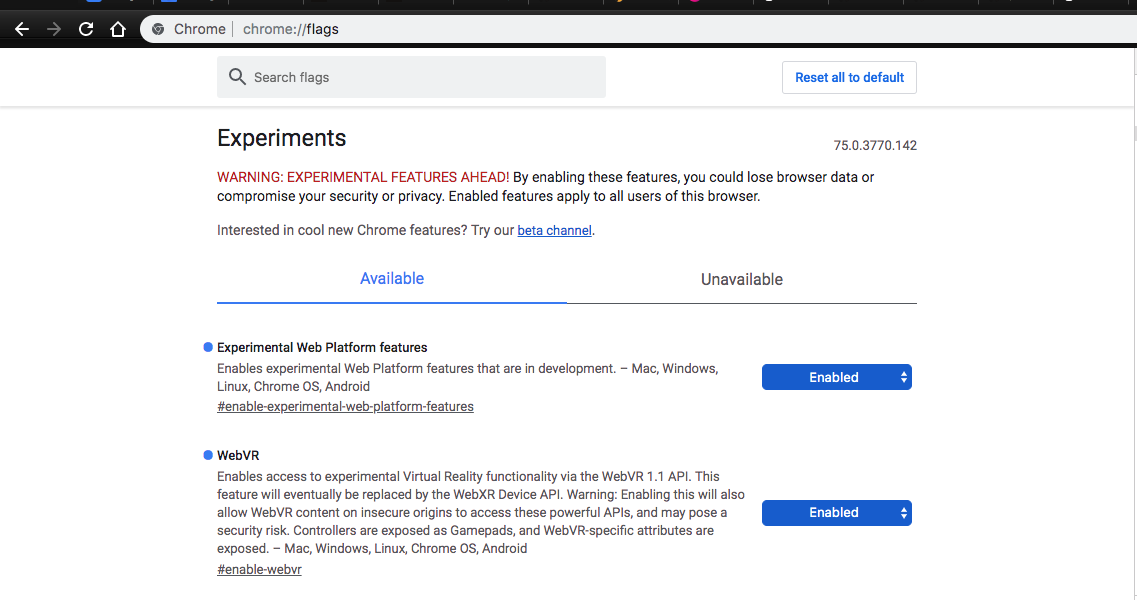Open the #enable-webvr anchor link
The width and height of the screenshot is (1137, 600).
(259, 570)
